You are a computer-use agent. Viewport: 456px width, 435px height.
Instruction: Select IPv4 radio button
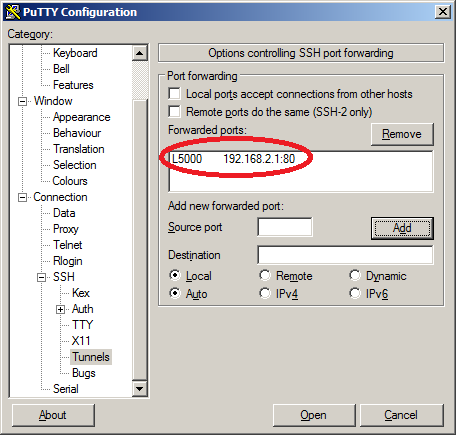265,293
